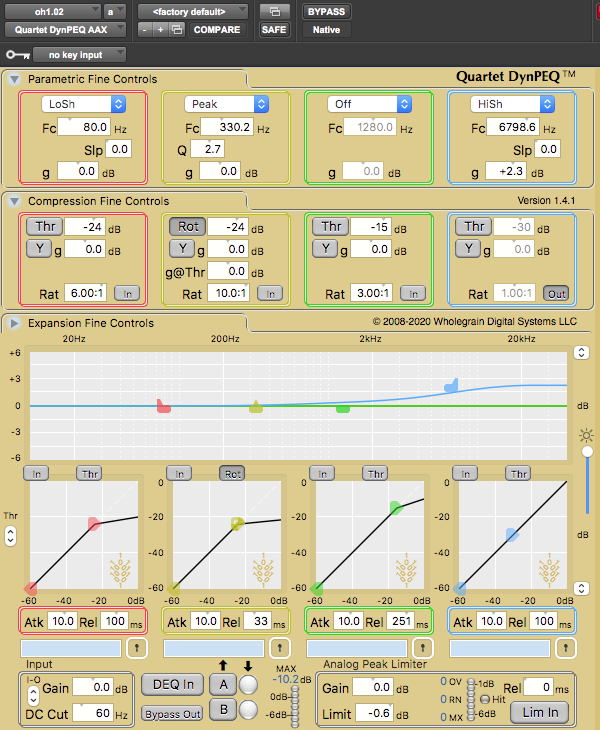The image size is (600, 730).
Task: Select the yellow Peak band EQ handle
Action: click(x=256, y=406)
